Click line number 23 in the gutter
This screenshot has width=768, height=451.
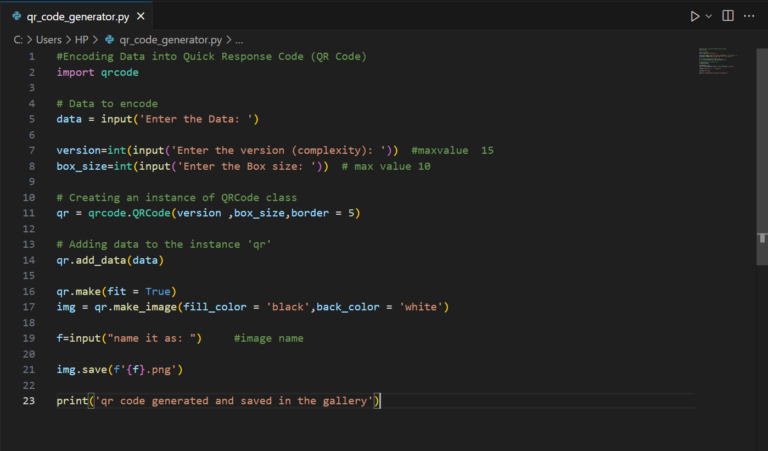pos(28,401)
